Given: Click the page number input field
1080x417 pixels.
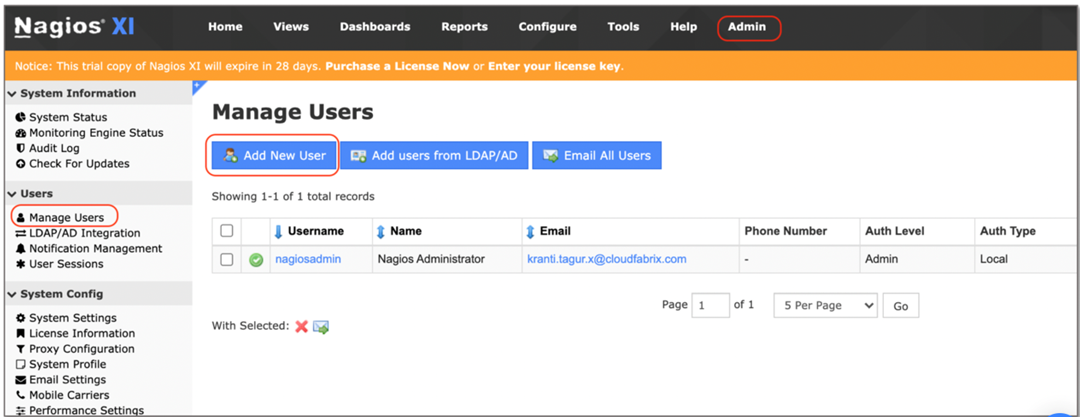Looking at the screenshot, I should pos(710,305).
